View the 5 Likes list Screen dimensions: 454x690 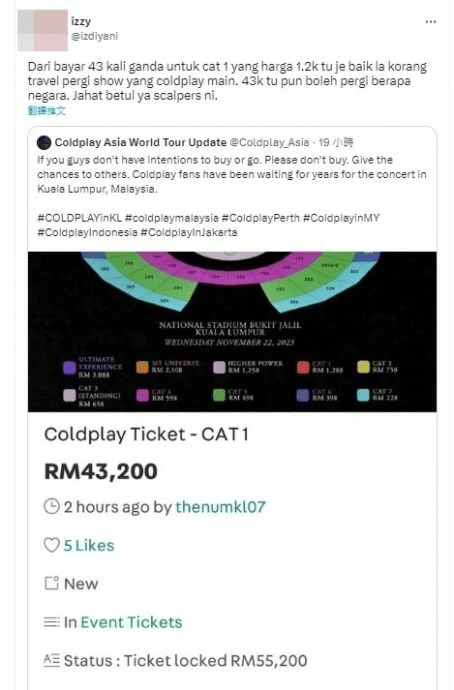(x=89, y=546)
